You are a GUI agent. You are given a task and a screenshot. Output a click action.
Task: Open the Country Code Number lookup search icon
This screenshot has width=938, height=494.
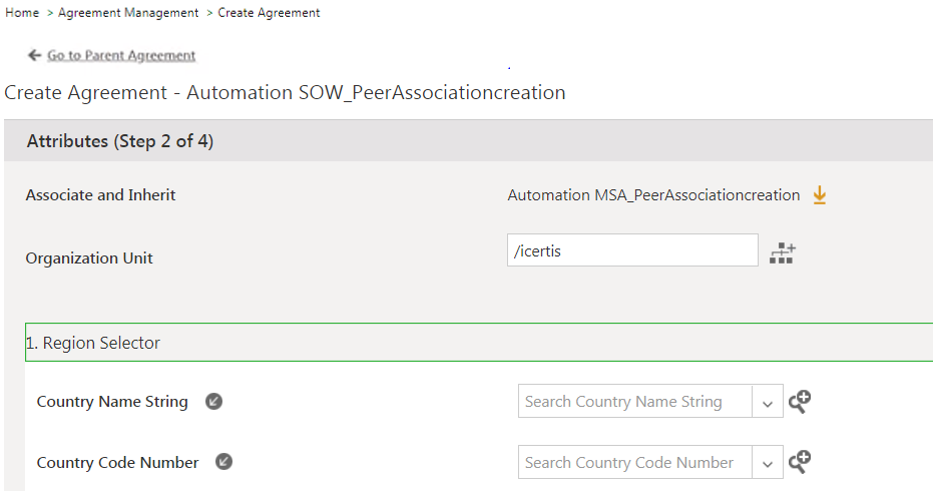(799, 462)
